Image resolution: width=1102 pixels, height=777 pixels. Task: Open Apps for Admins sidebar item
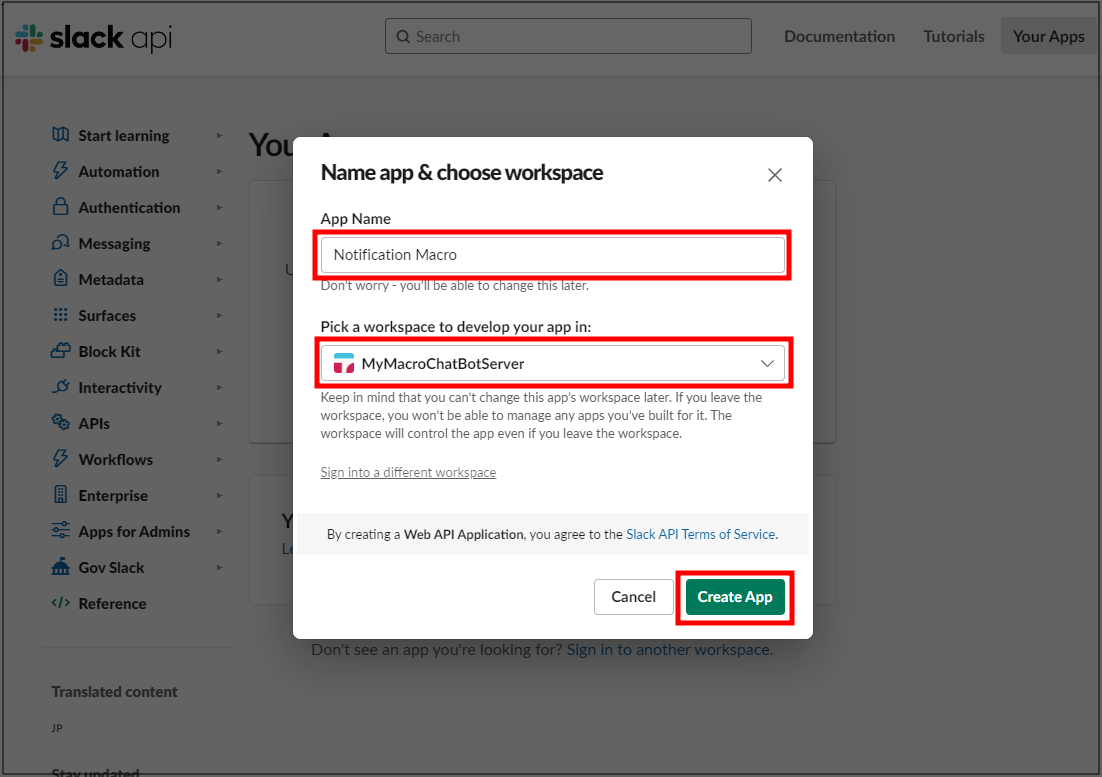pos(134,532)
